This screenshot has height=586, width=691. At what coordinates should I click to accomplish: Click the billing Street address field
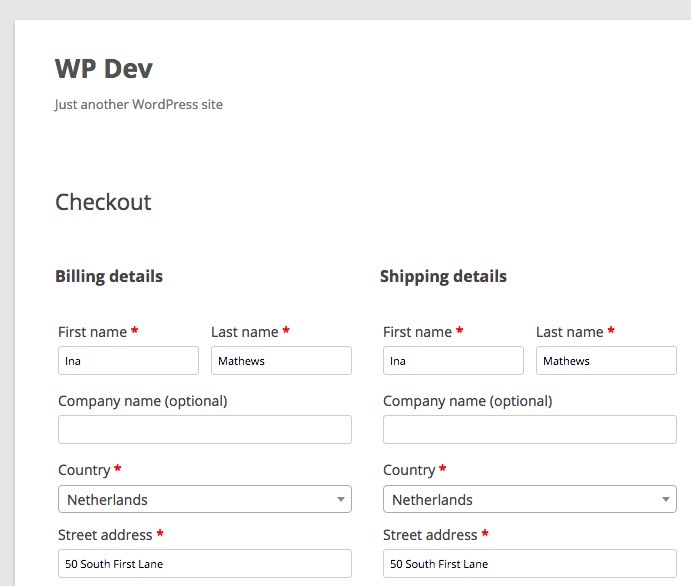tap(205, 564)
